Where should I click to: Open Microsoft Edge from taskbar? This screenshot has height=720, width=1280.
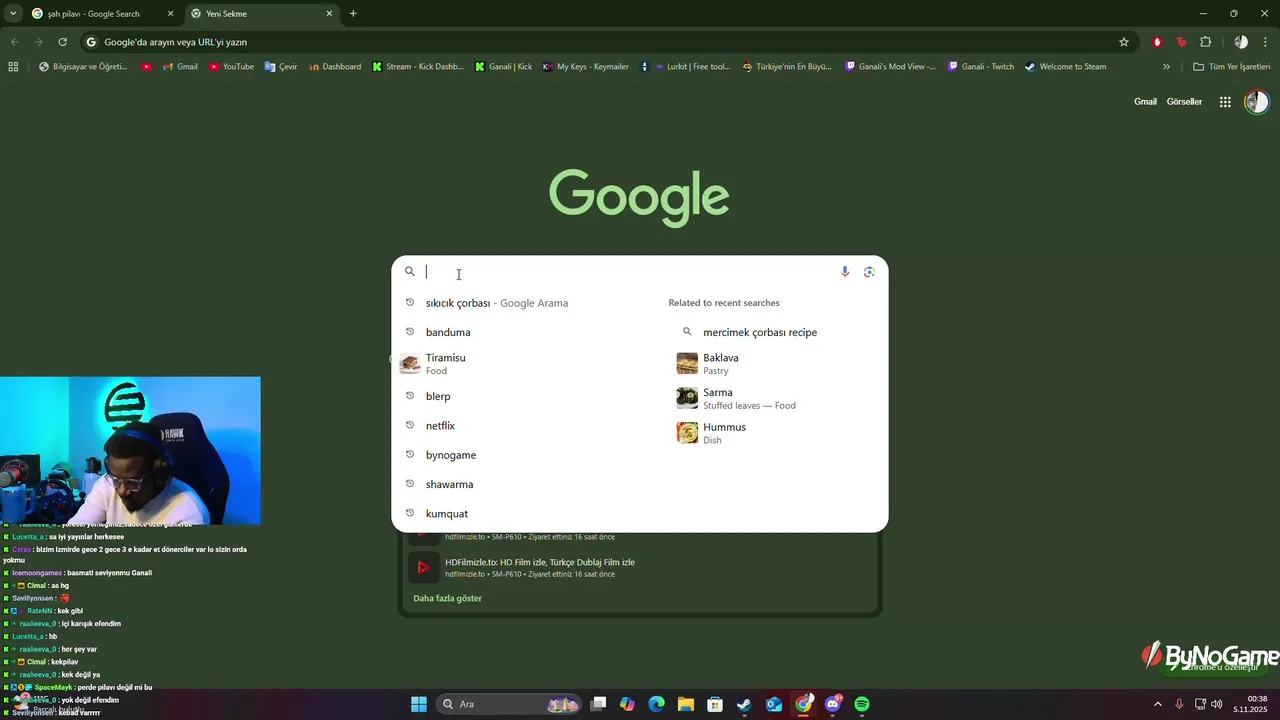coord(656,704)
